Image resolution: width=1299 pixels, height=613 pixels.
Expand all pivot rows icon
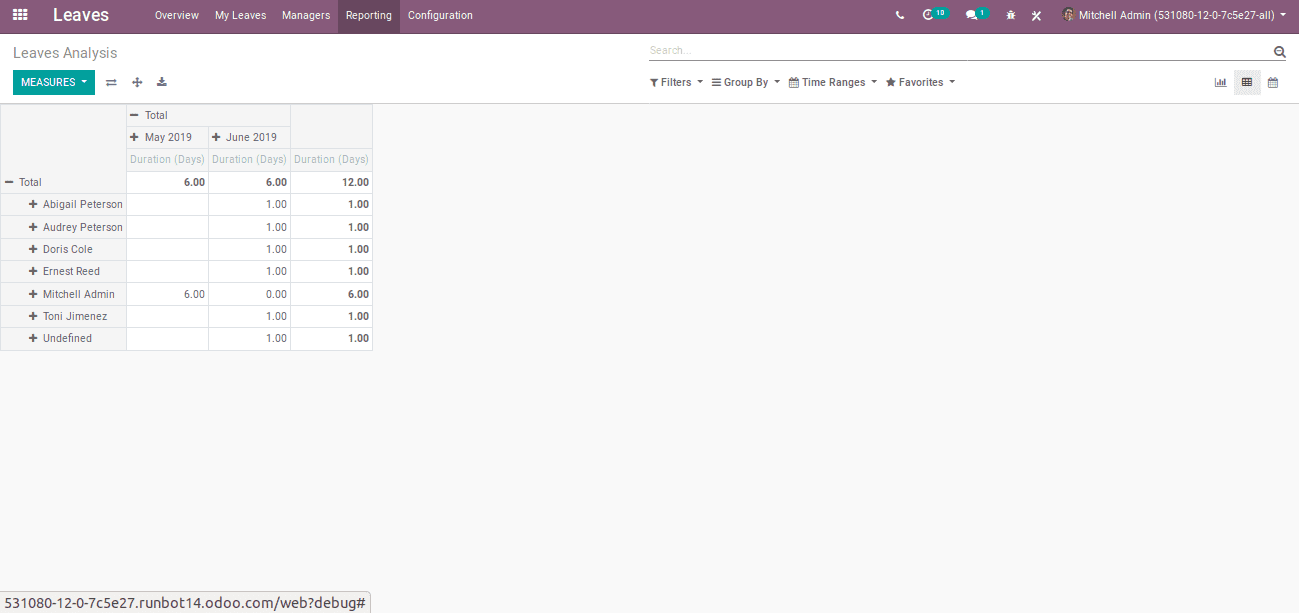point(137,82)
